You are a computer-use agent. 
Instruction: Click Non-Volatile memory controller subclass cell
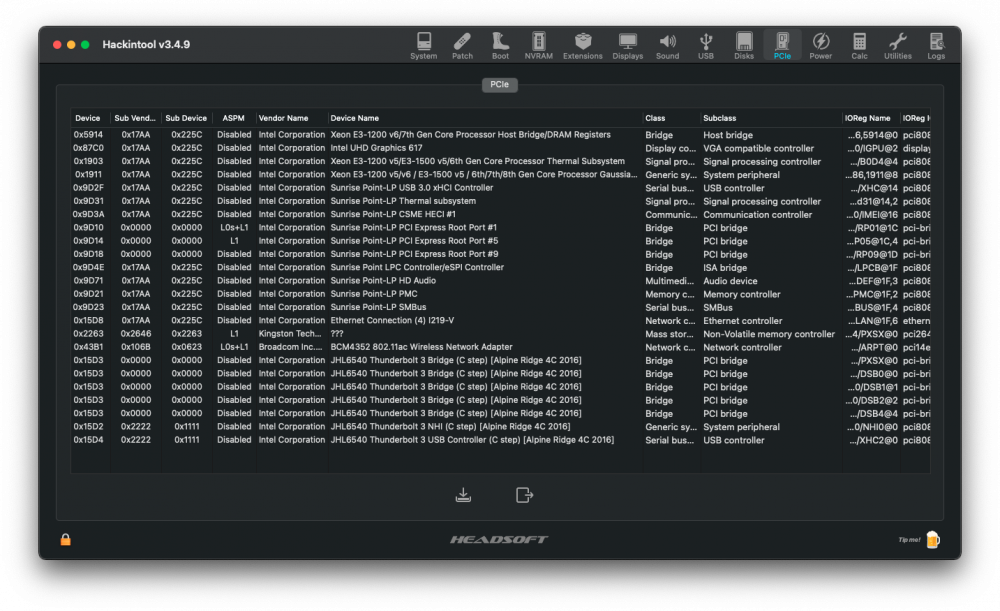click(x=768, y=334)
